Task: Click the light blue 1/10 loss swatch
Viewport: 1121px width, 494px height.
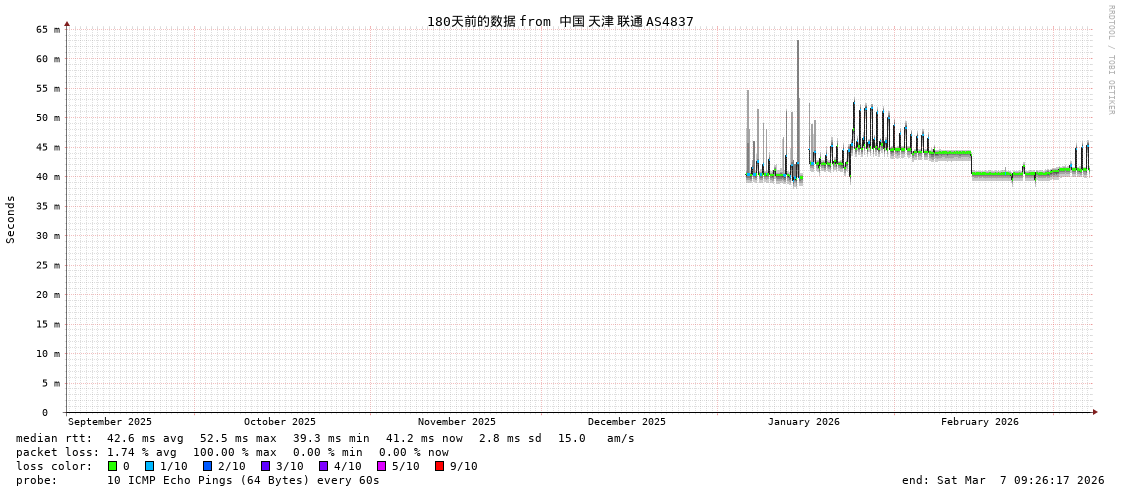Action: pyautogui.click(x=149, y=466)
